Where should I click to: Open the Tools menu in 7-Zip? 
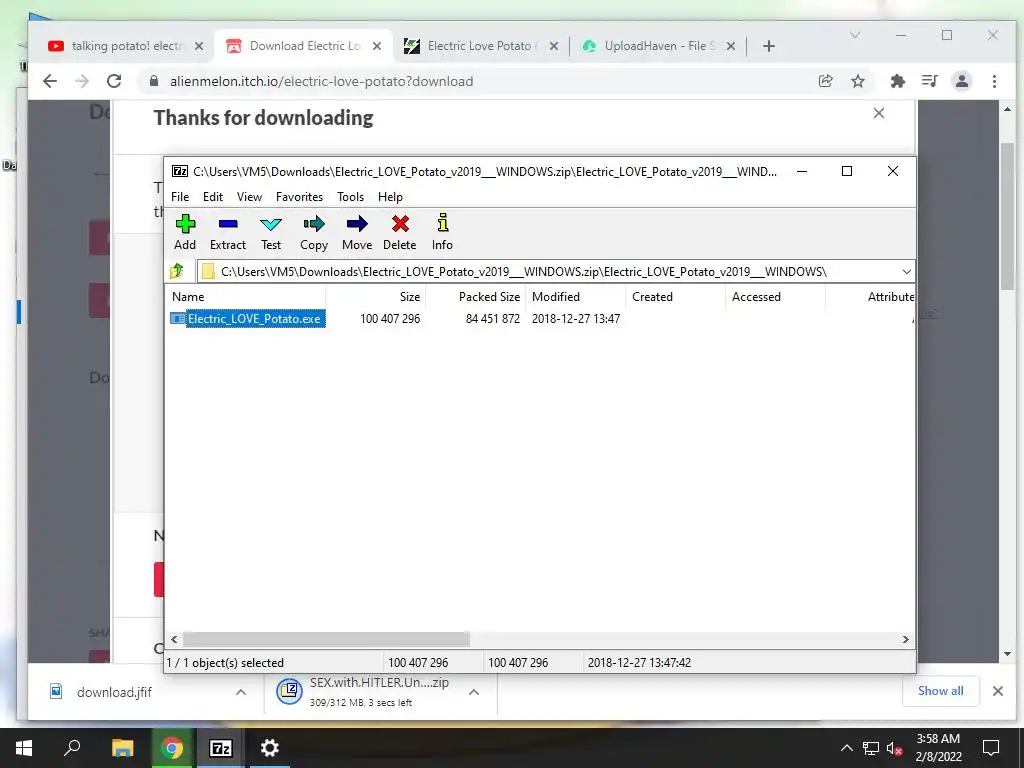coord(351,197)
